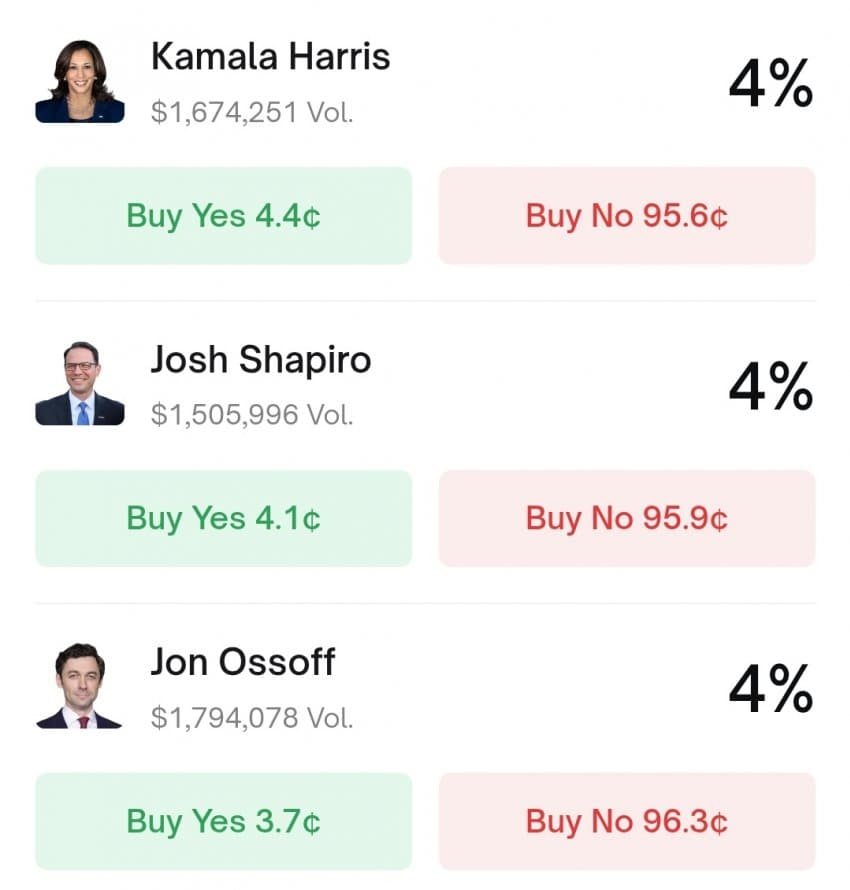850x890 pixels.
Task: Click the divider line above Jon Ossoff
Action: (425, 603)
